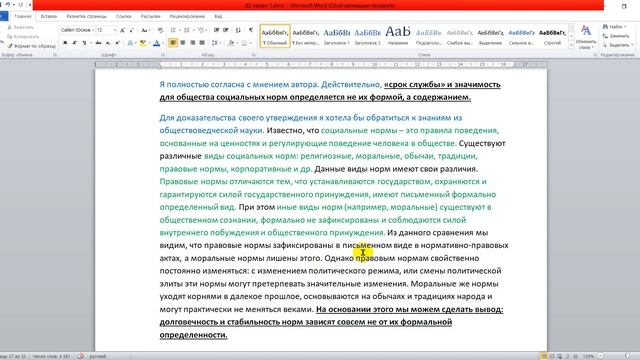Viewport: 640px width, 360px height.
Task: Switch to Вид tab
Action: 218,16
